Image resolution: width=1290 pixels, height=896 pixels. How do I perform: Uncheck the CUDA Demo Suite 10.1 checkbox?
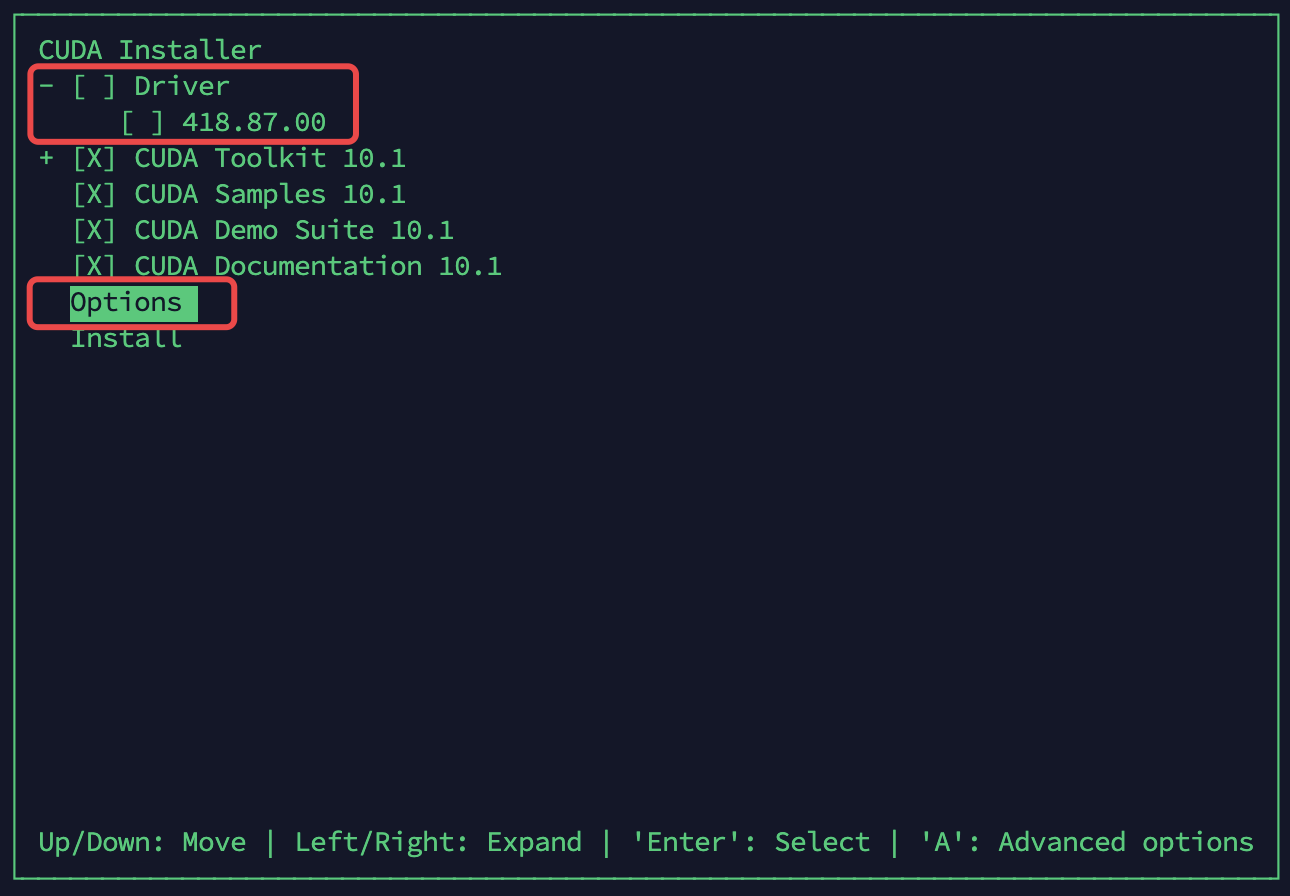pyautogui.click(x=94, y=230)
